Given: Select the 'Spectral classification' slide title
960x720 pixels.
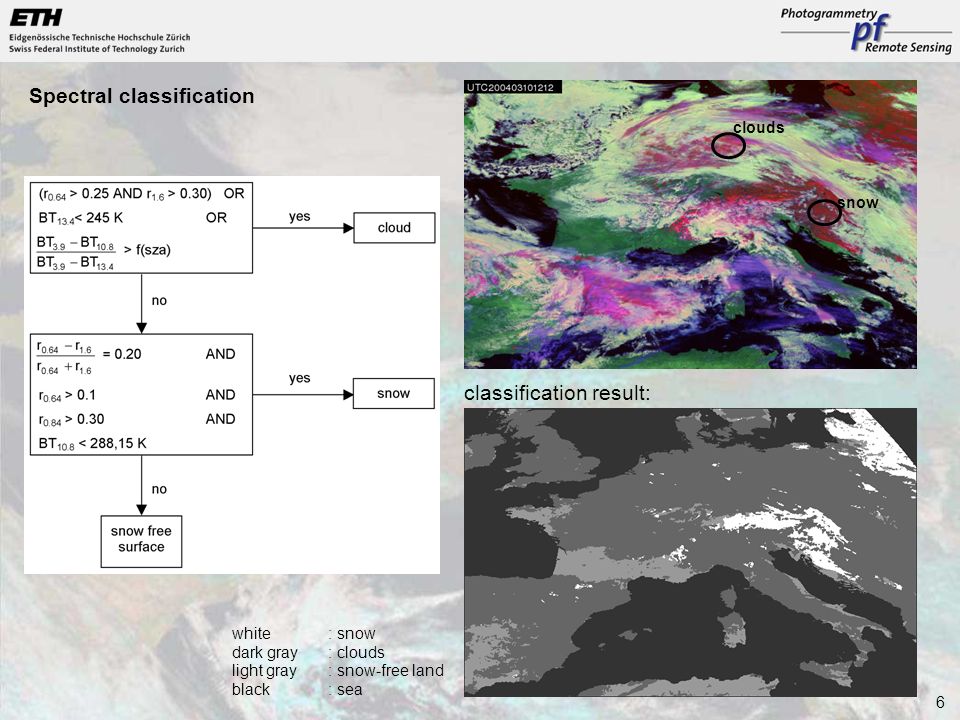Looking at the screenshot, I should click(x=141, y=96).
